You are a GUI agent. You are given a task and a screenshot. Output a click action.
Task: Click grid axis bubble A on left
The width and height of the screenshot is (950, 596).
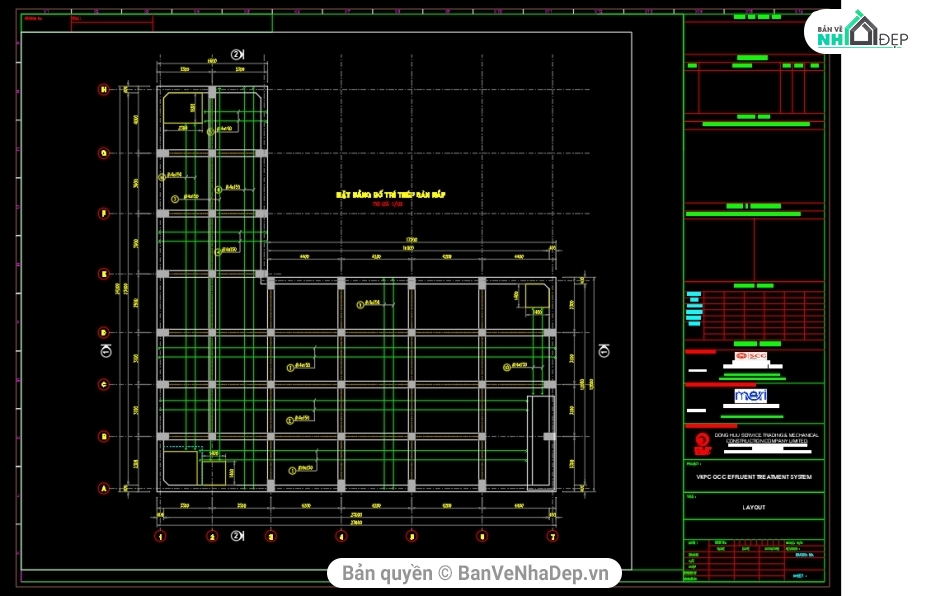102,488
